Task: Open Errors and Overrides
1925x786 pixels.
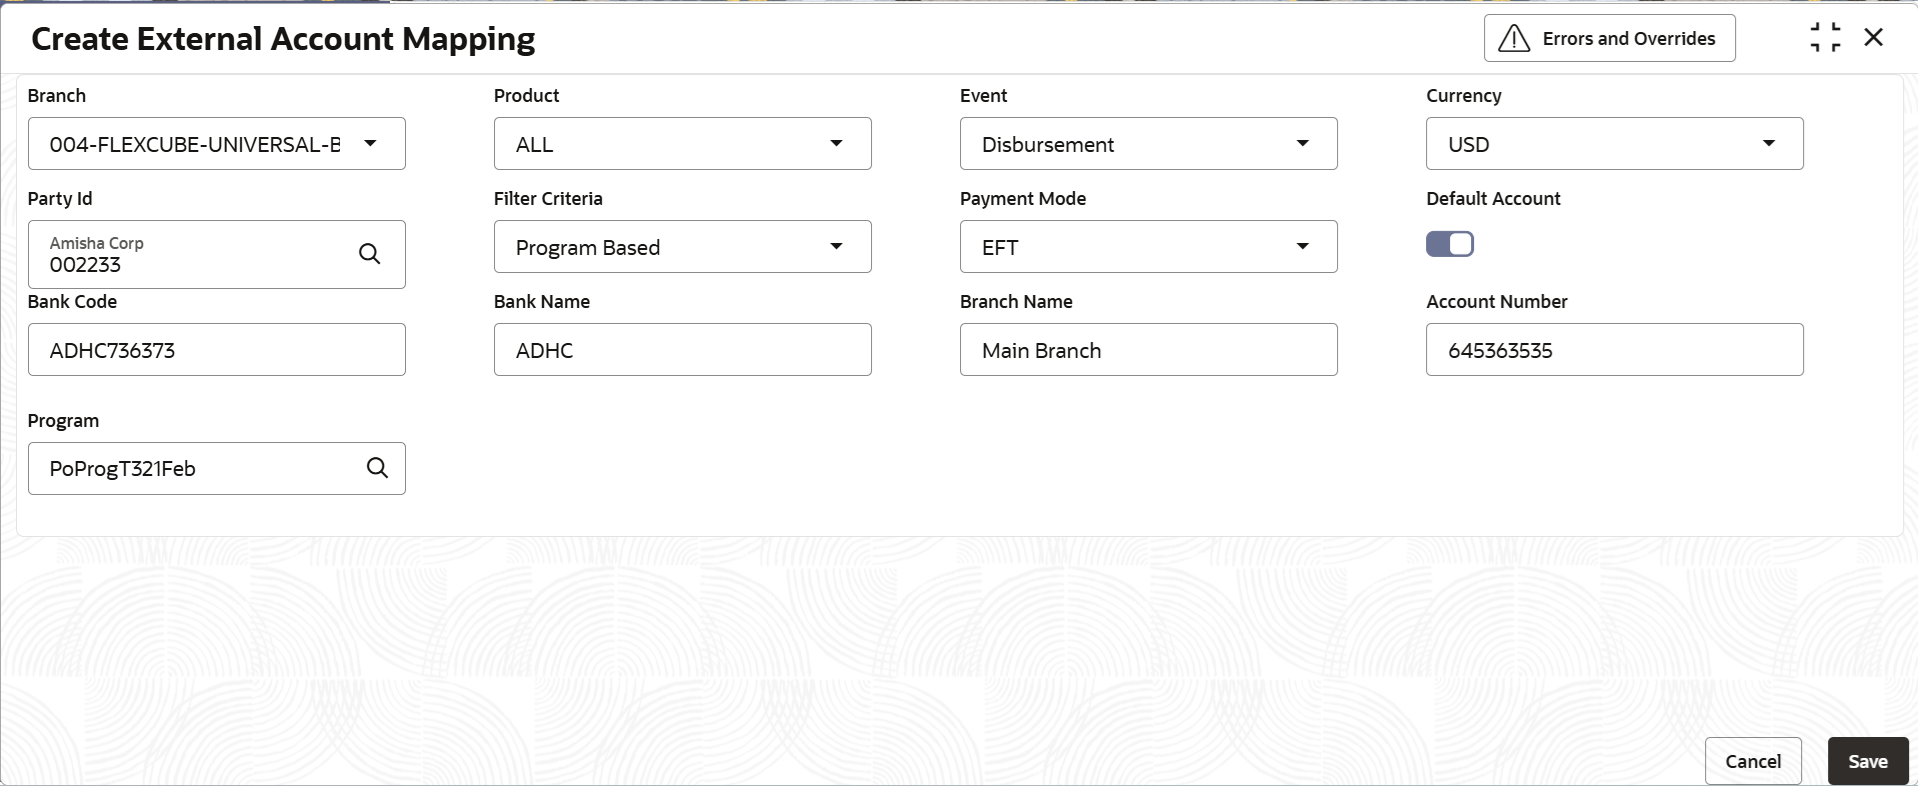Action: pos(1610,39)
